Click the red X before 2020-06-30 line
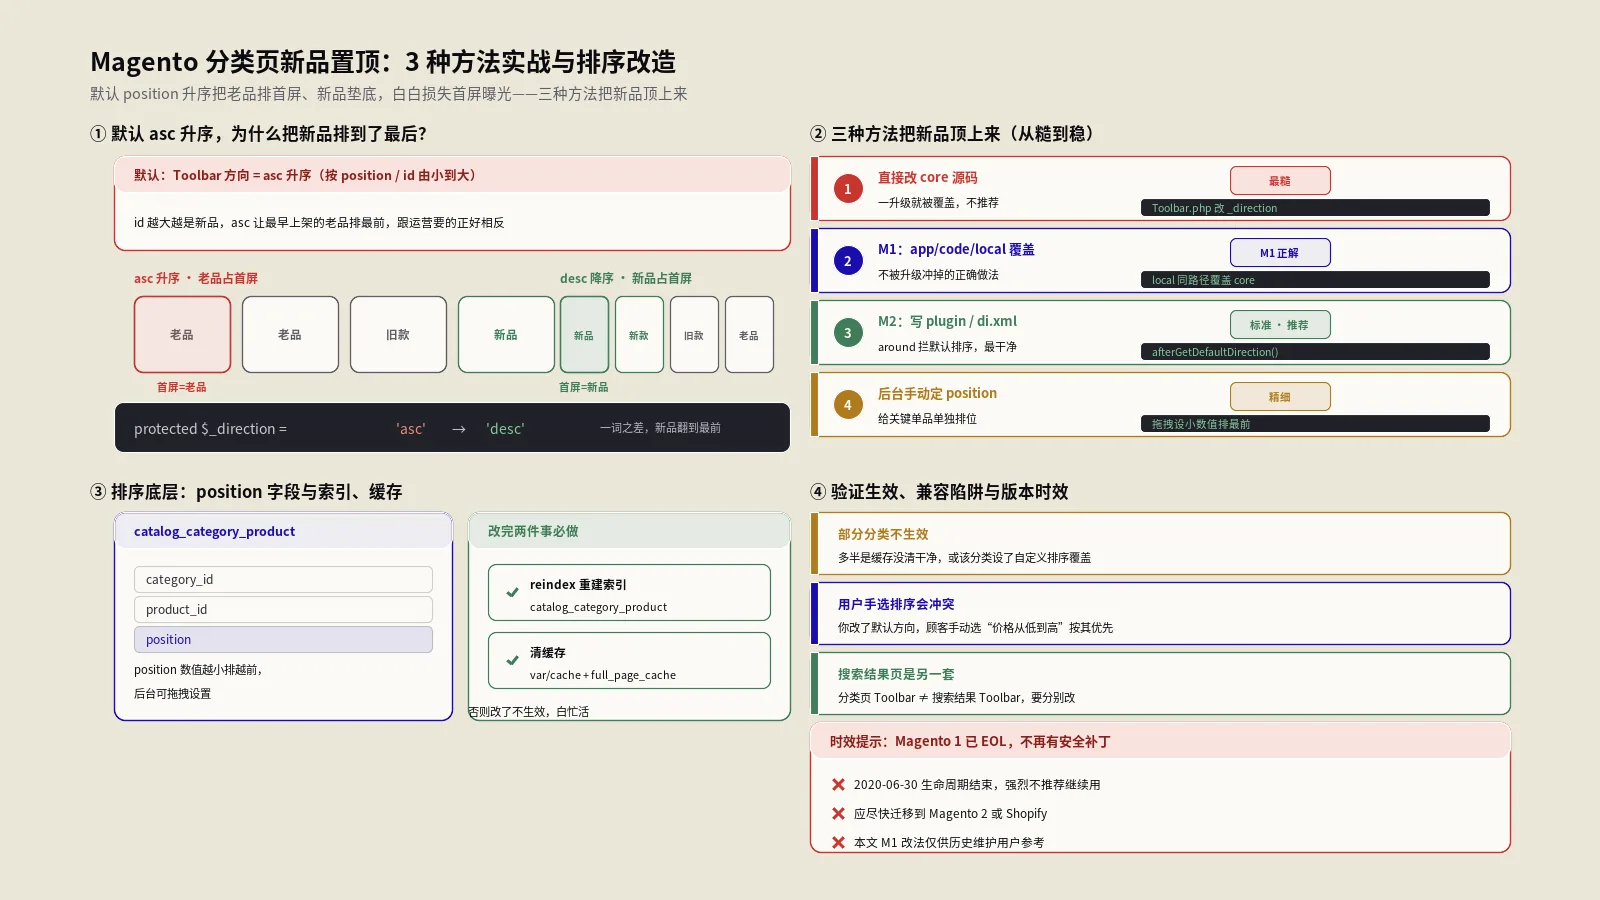This screenshot has height=900, width=1600. pyautogui.click(x=838, y=784)
